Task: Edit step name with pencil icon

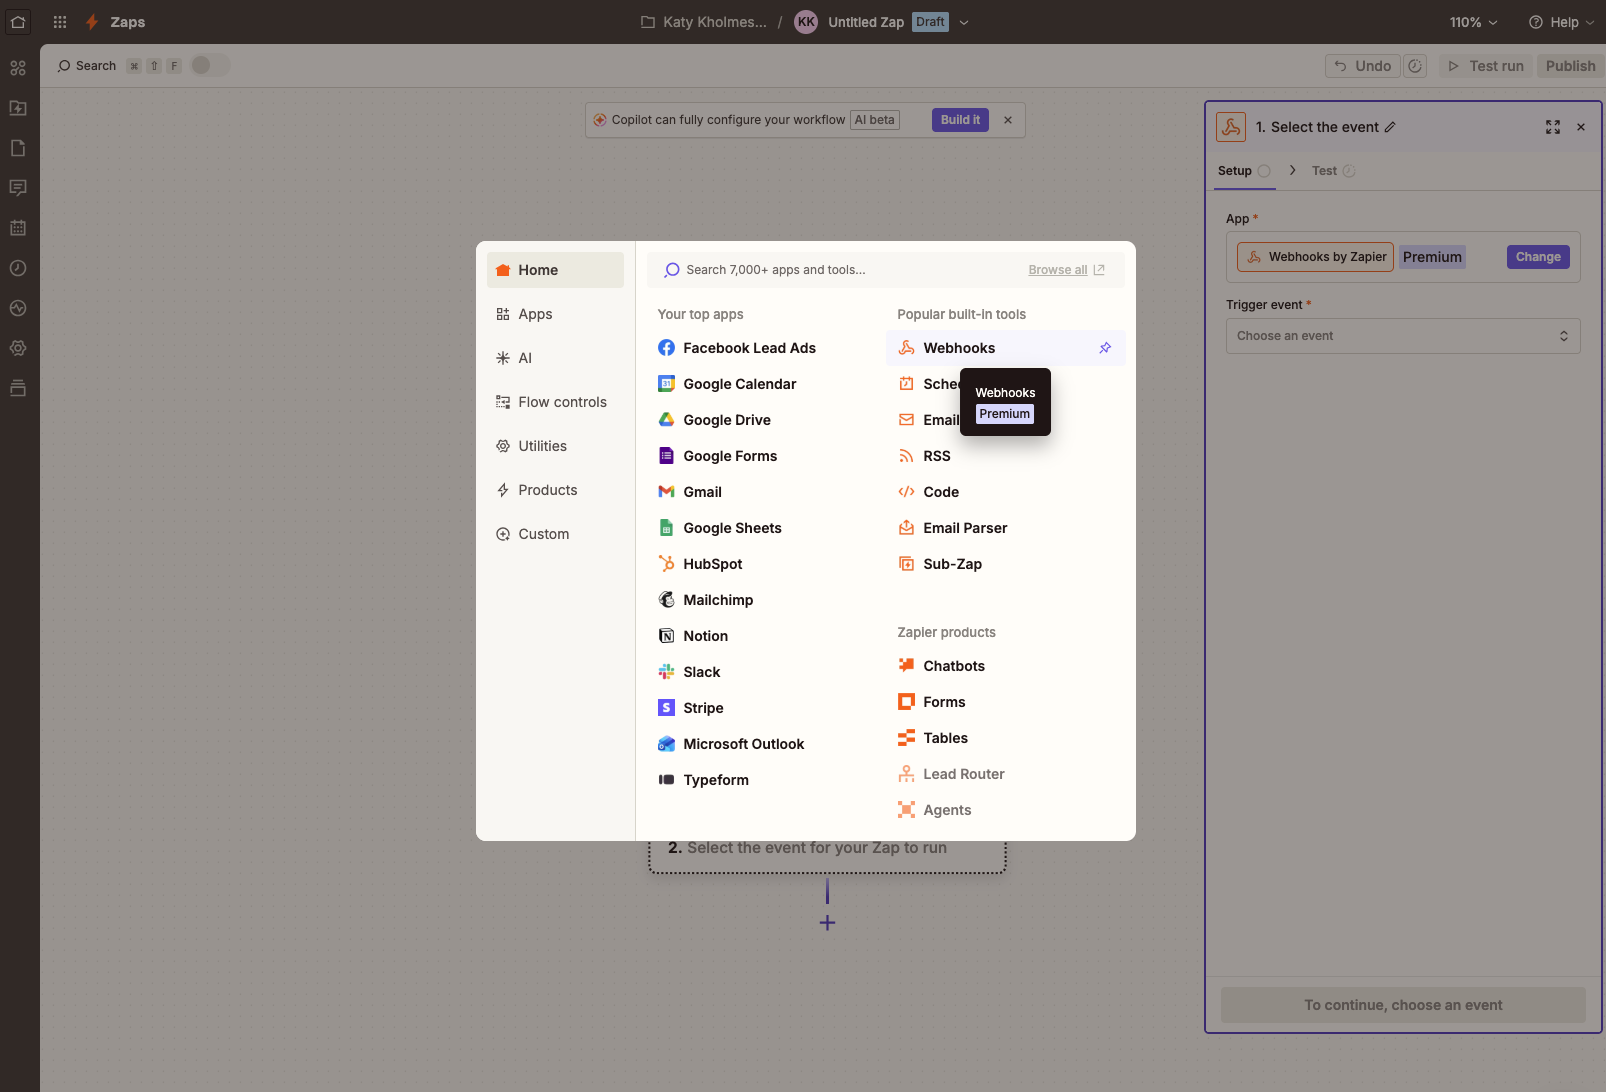Action: coord(1390,127)
